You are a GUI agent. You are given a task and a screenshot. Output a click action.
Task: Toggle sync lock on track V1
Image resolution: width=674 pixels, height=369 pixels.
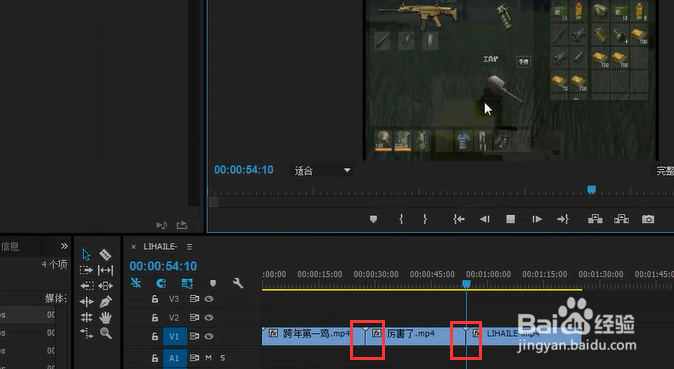point(194,336)
